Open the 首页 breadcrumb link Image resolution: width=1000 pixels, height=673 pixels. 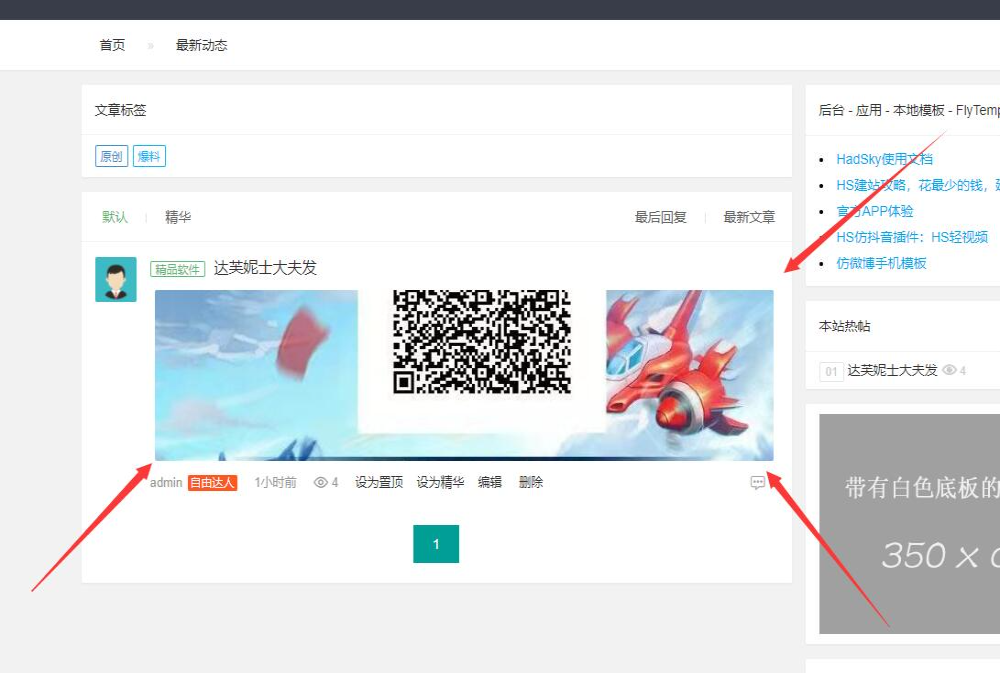click(112, 45)
